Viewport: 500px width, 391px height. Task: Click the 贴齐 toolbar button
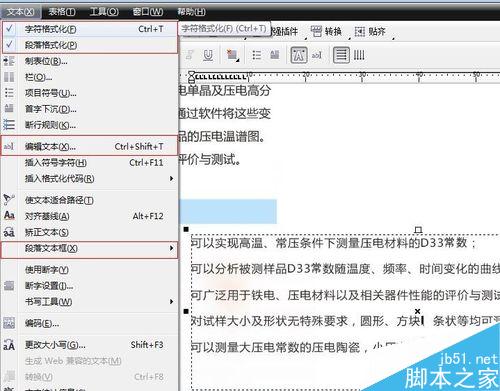click(x=370, y=32)
